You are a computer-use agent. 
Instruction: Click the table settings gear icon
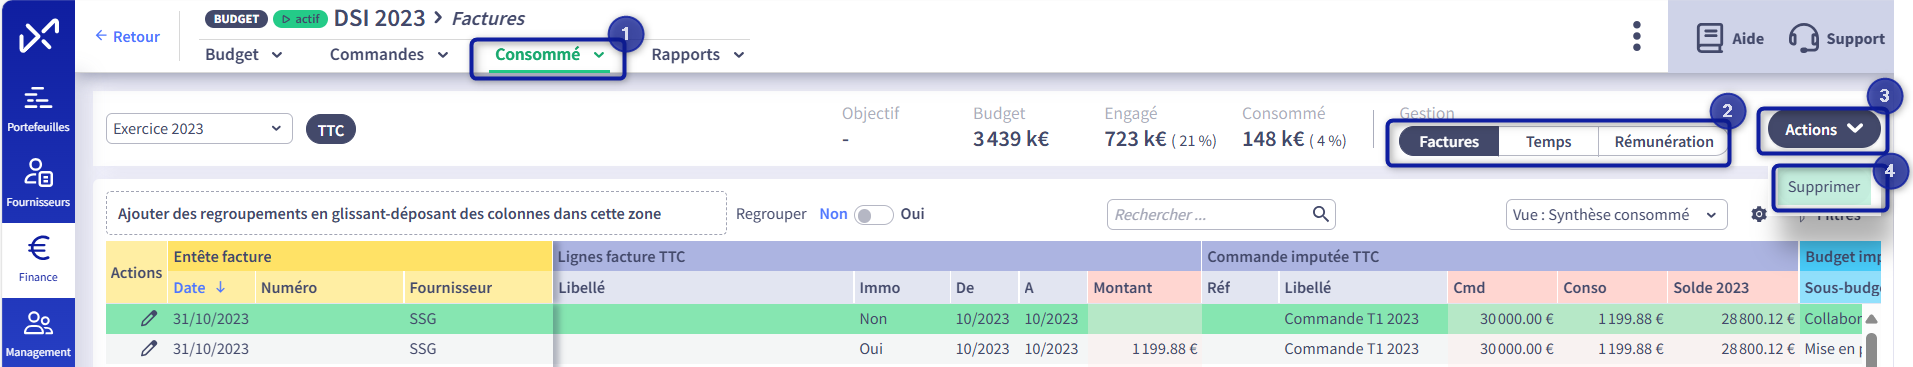(1759, 214)
